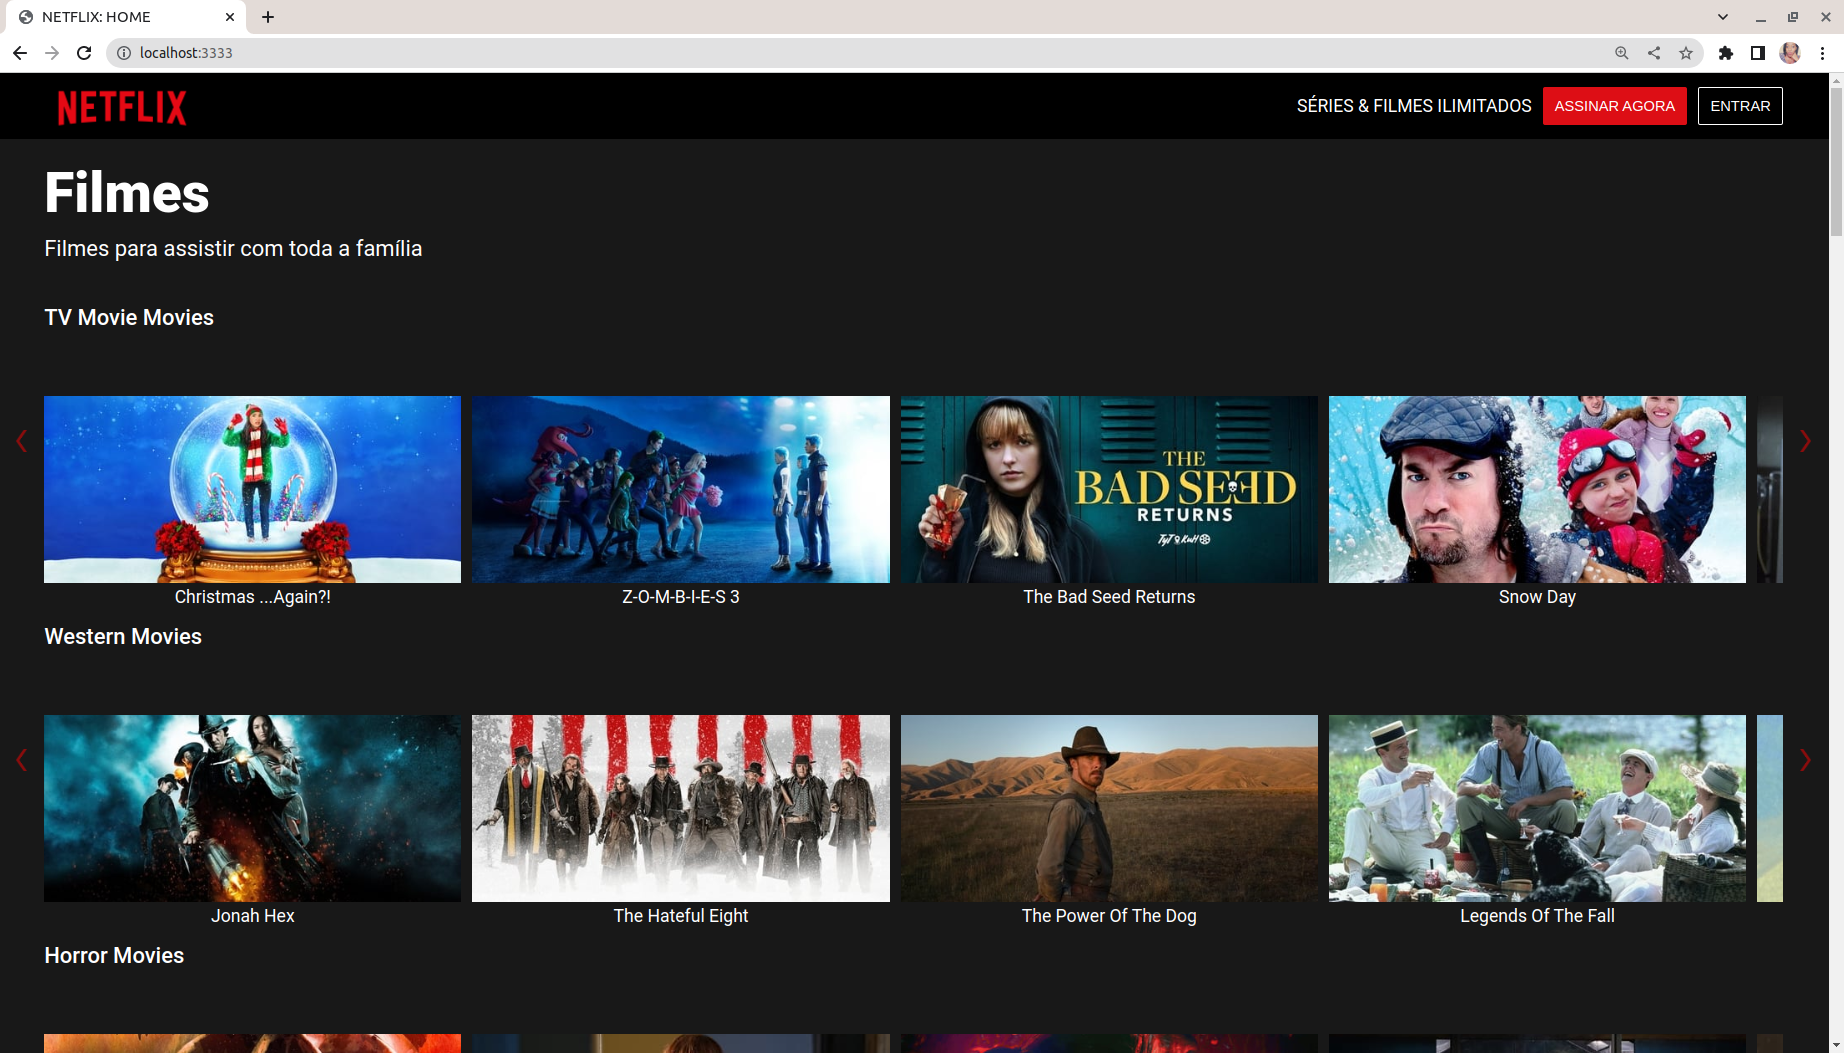This screenshot has height=1053, width=1844.
Task: Click the Western Movies right carousel arrow
Action: pos(1806,760)
